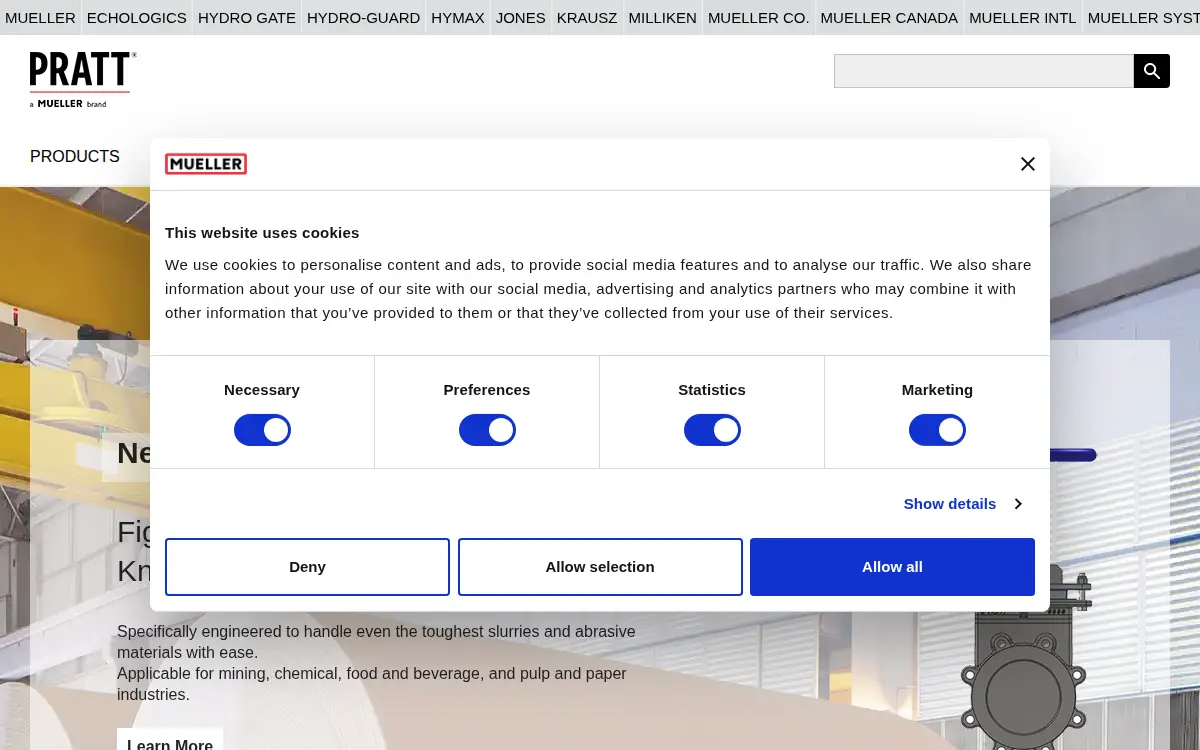Open the MUELLER CO. brand link
The height and width of the screenshot is (750, 1200).
759,17
